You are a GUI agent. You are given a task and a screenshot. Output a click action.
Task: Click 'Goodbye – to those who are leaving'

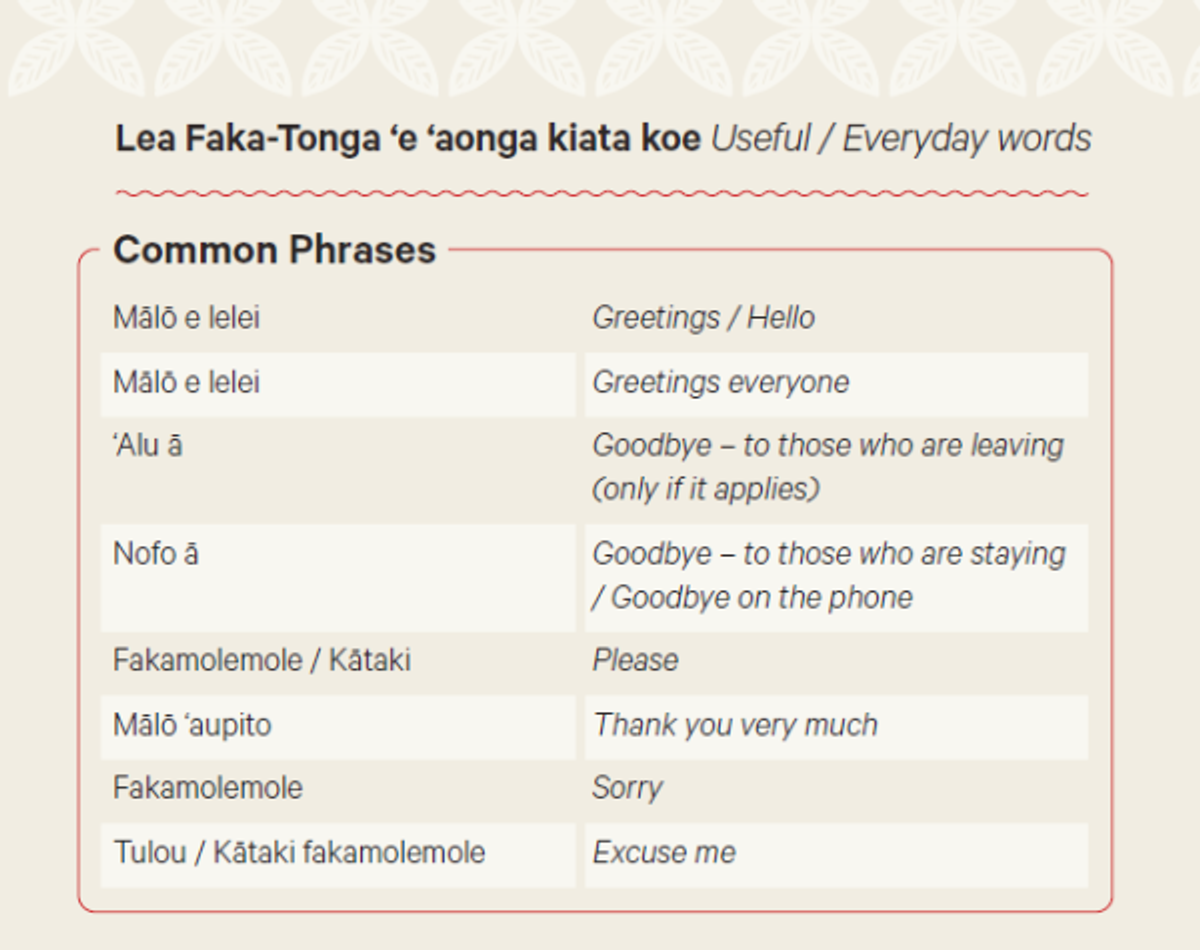click(x=829, y=445)
